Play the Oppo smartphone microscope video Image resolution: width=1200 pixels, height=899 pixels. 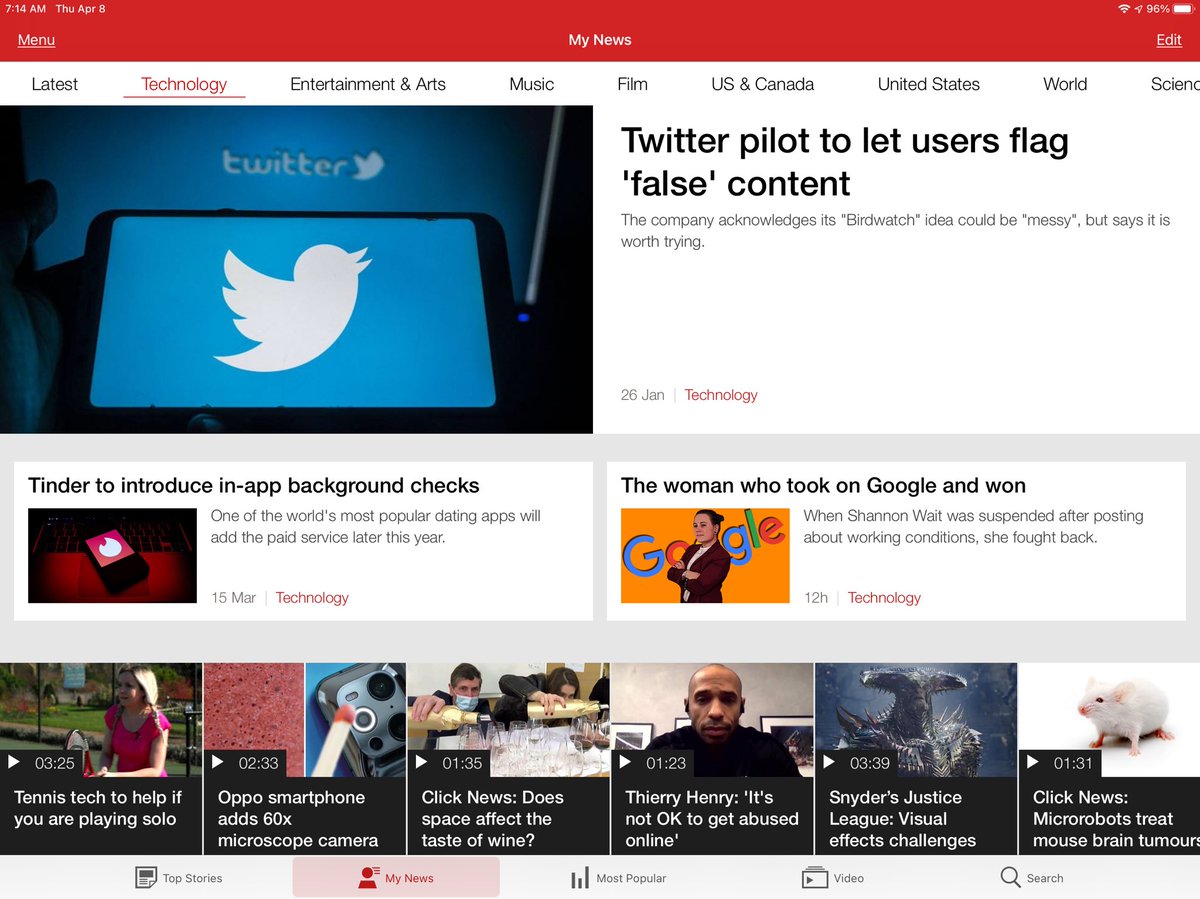pos(218,763)
